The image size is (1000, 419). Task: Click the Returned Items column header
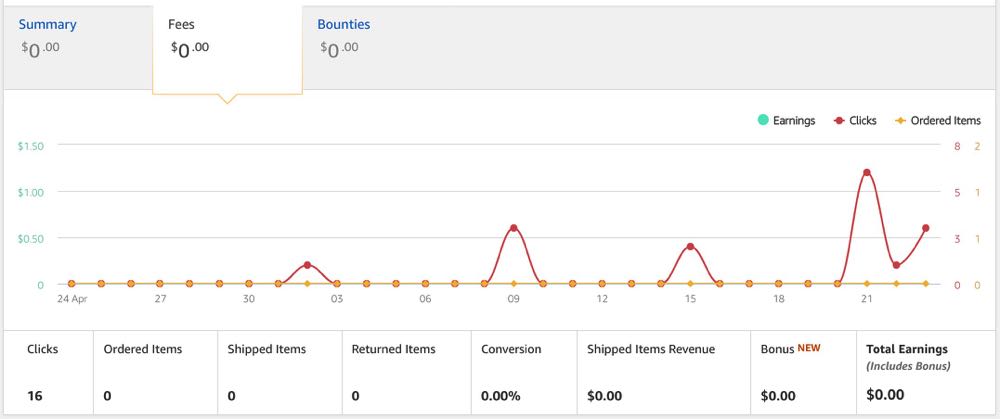click(393, 349)
